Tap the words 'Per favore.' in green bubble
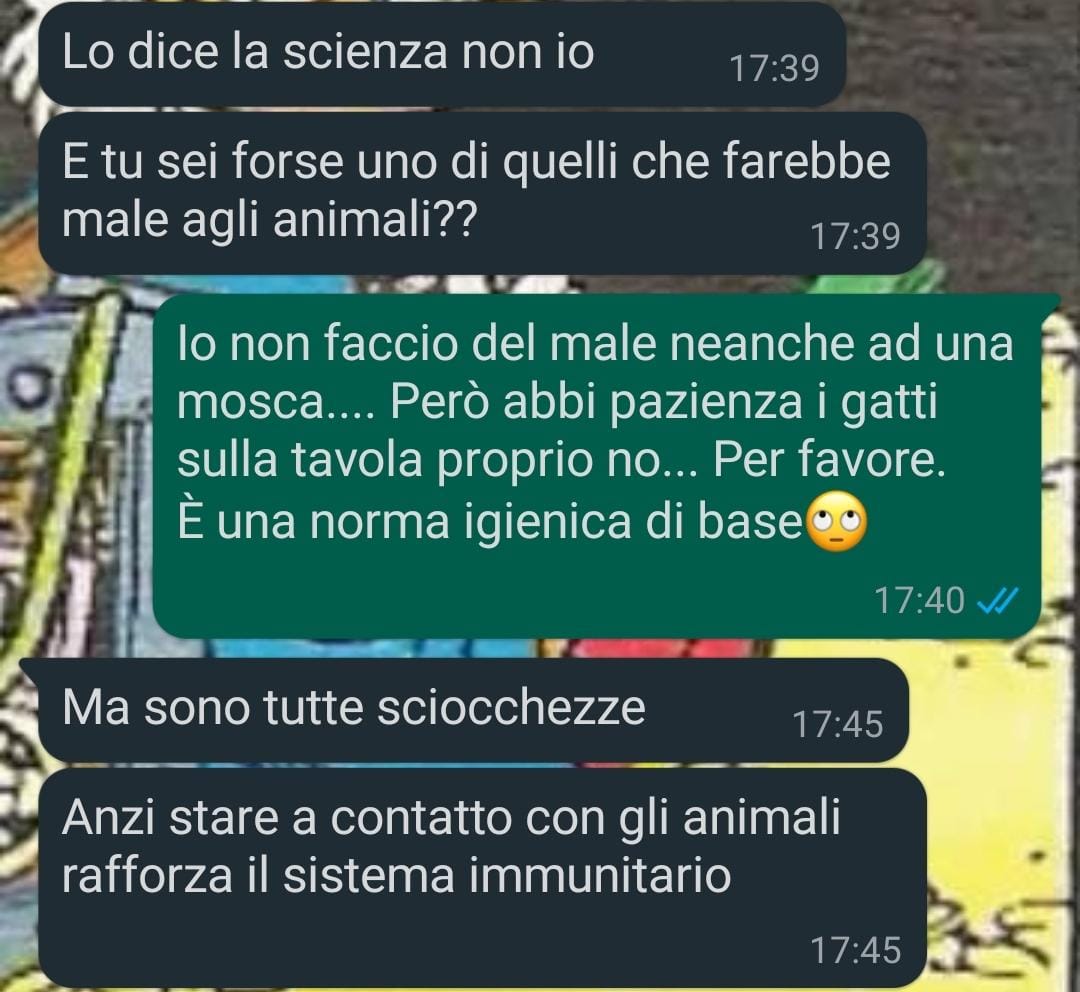The width and height of the screenshot is (1080, 992). pos(829,459)
